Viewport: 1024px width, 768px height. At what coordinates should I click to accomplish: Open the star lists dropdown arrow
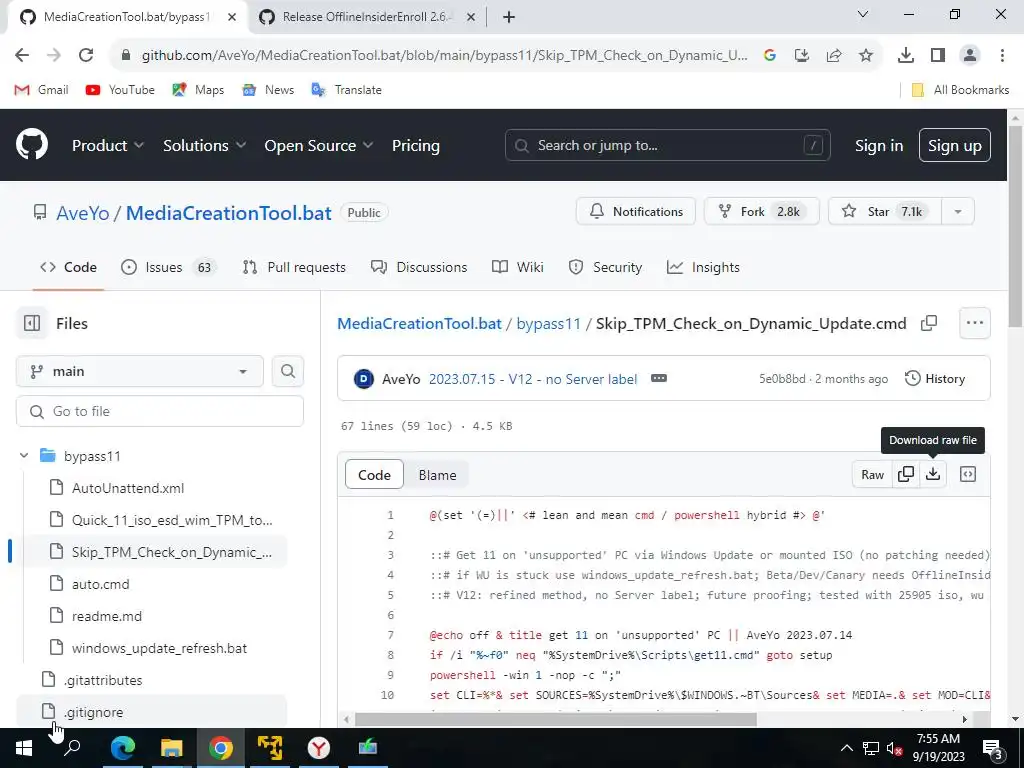[958, 212]
